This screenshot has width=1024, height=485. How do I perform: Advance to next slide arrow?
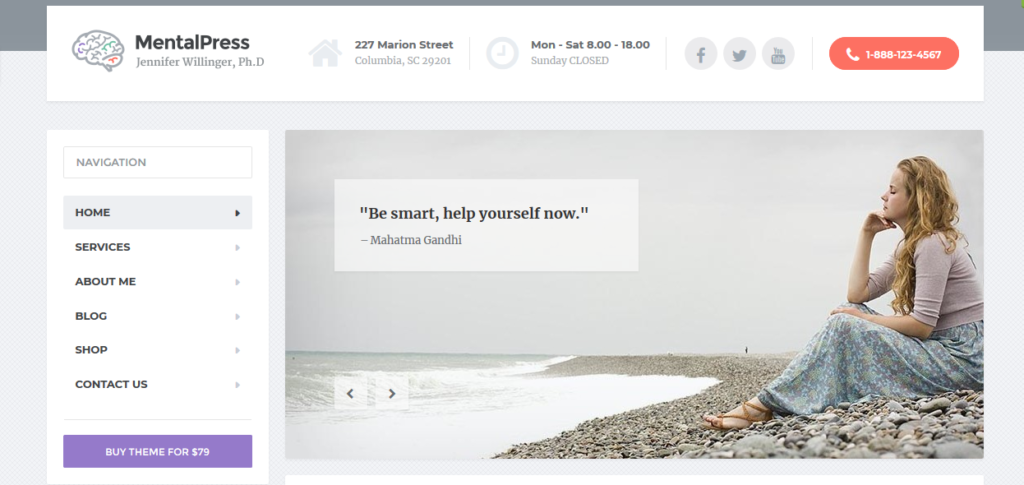(392, 393)
